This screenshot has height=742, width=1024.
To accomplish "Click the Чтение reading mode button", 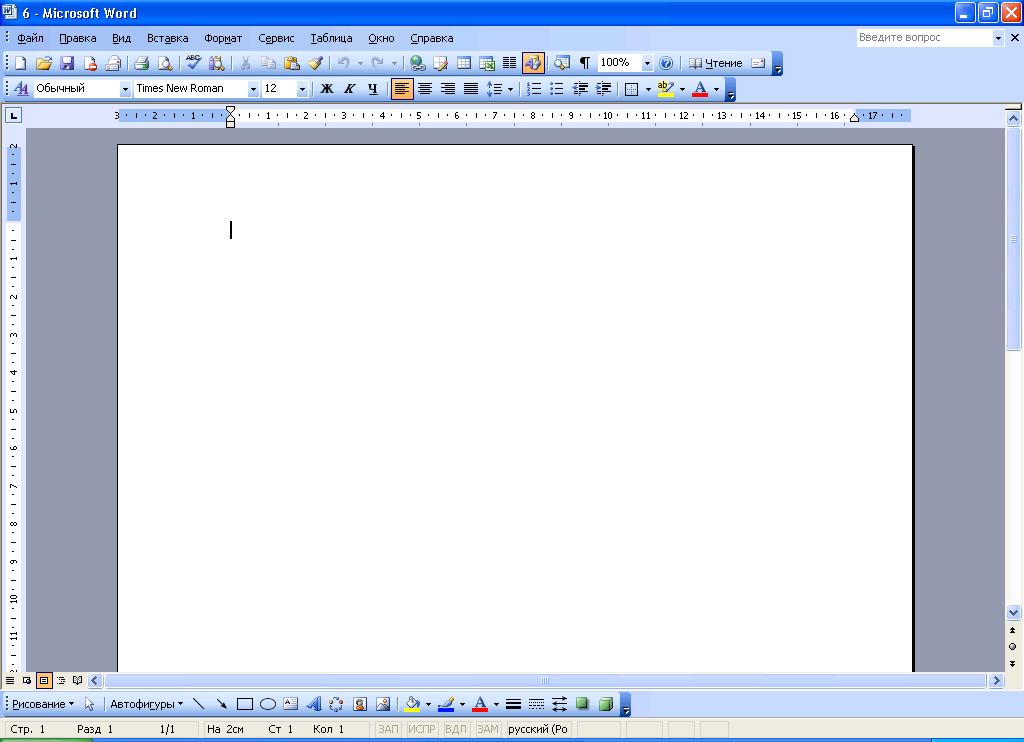I will click(716, 63).
